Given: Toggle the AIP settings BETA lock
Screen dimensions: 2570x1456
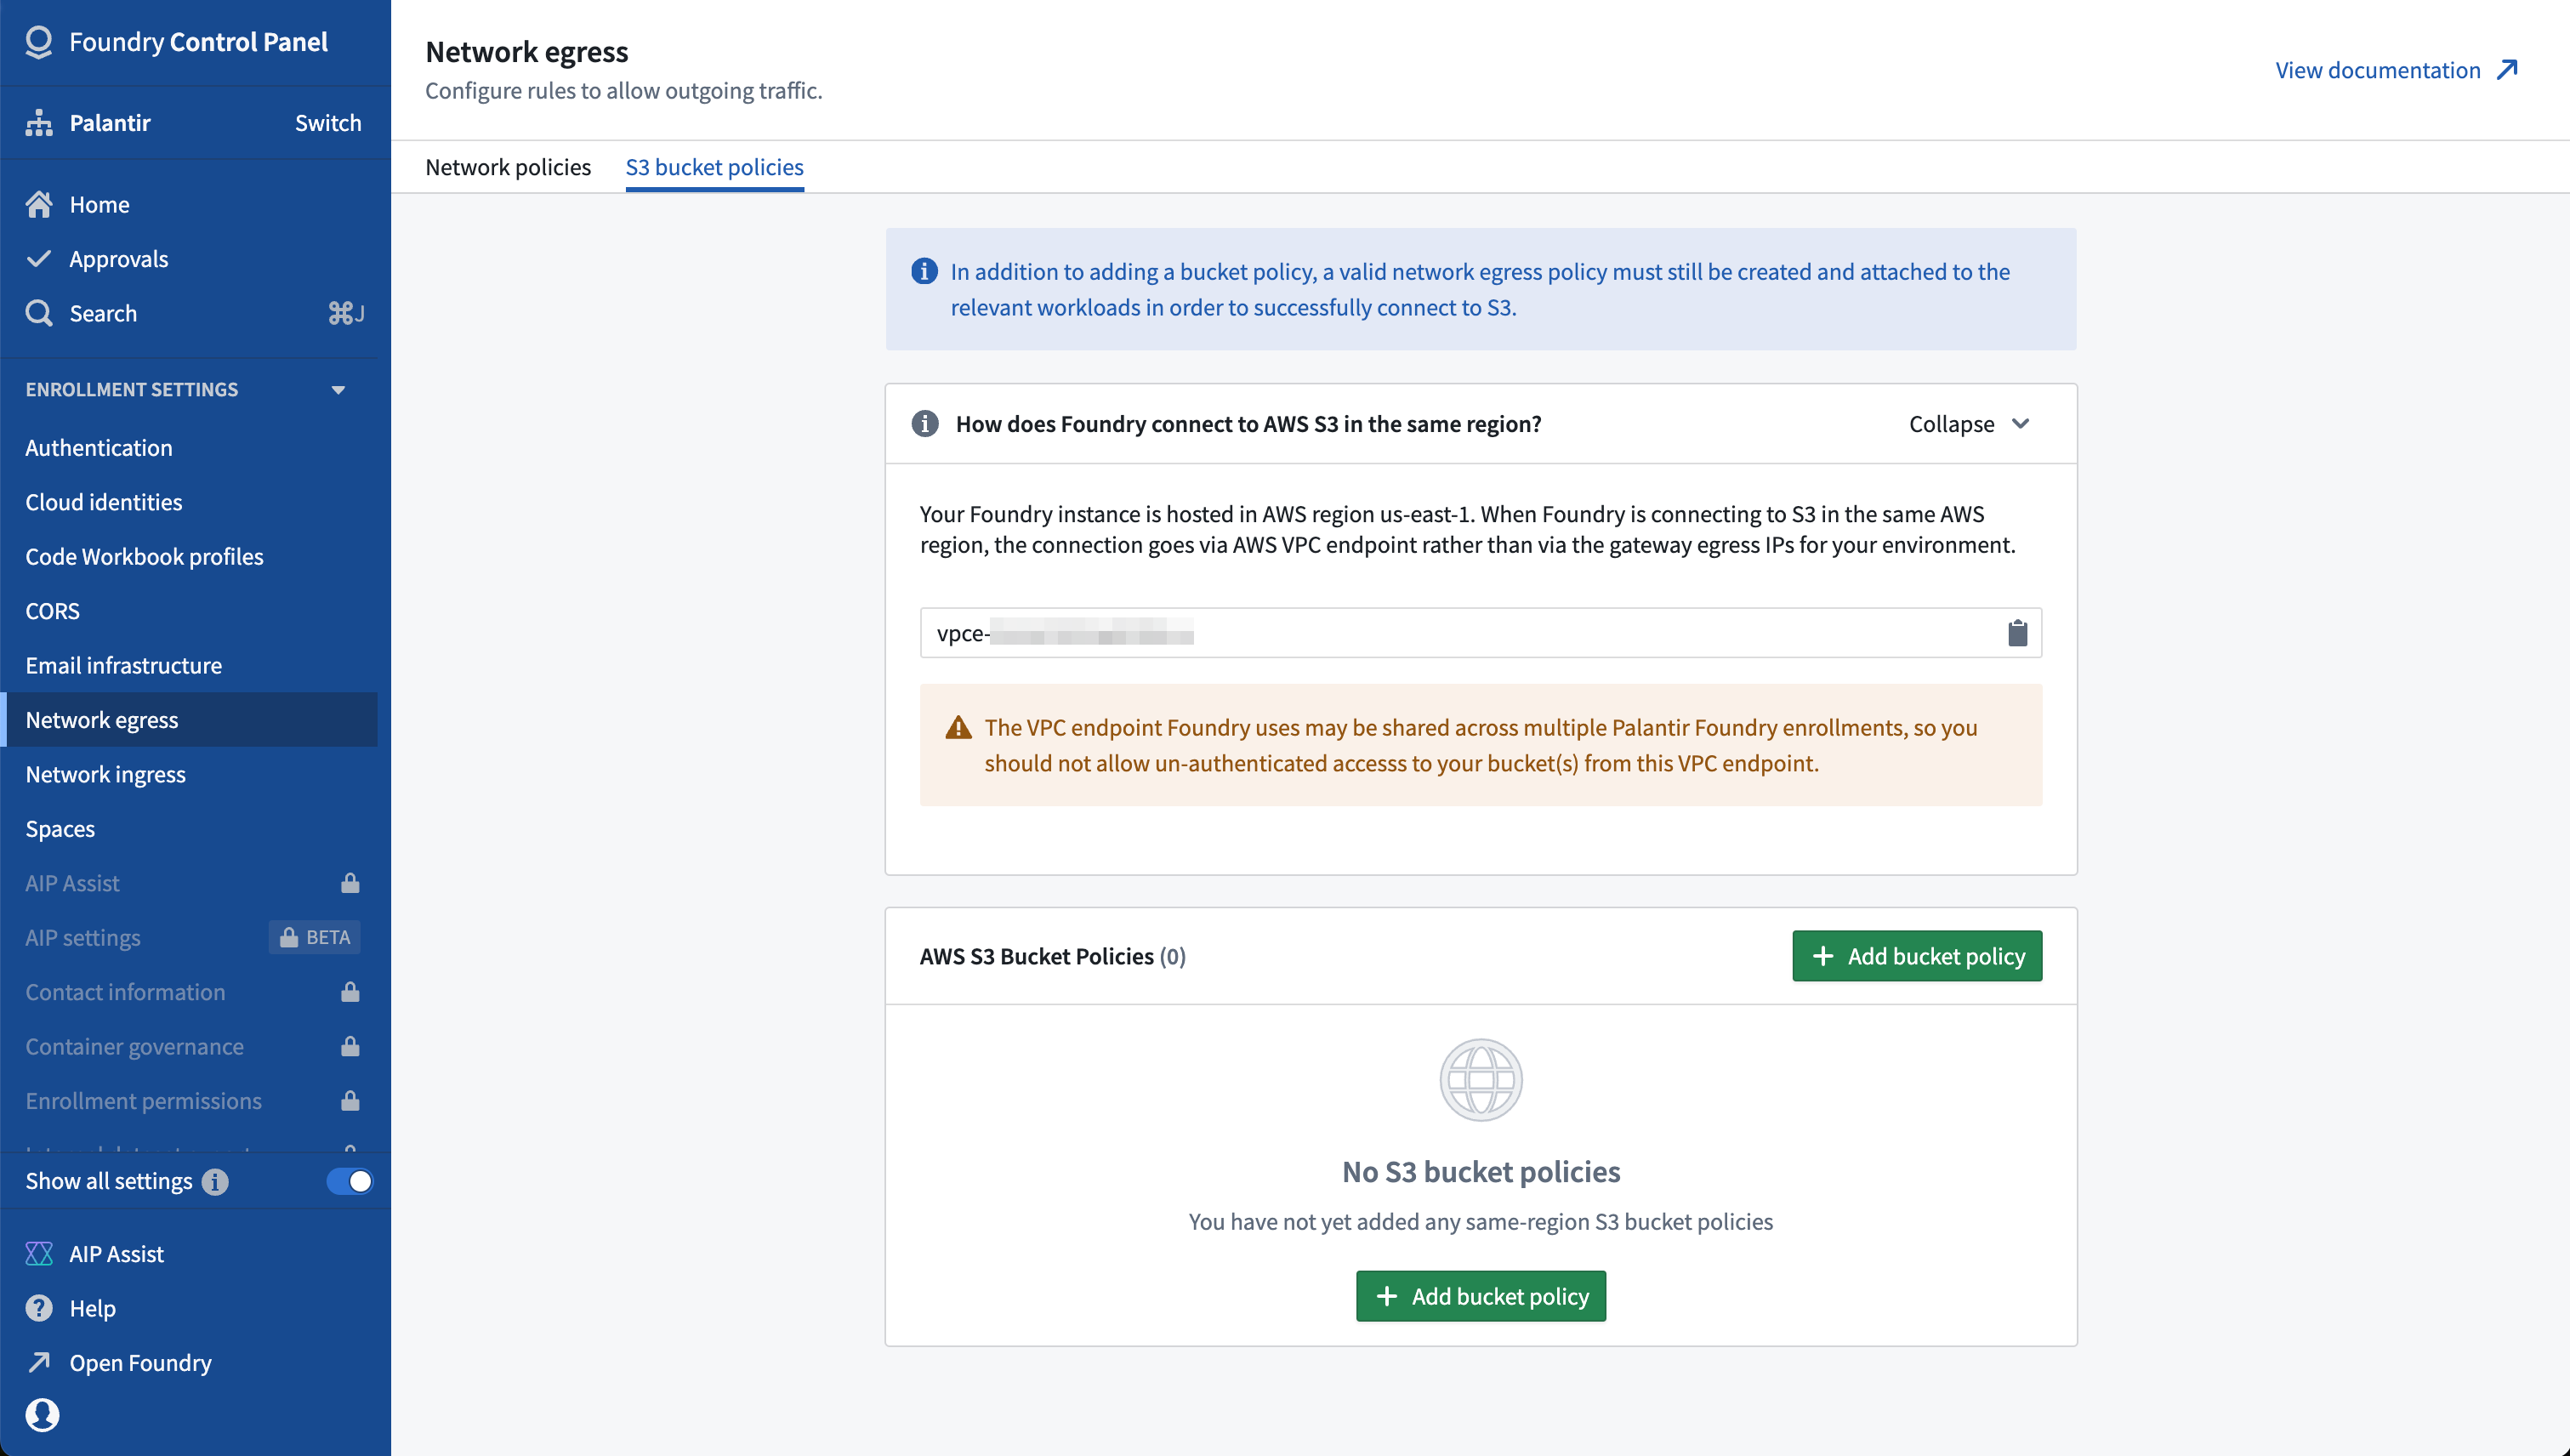Looking at the screenshot, I should [287, 937].
